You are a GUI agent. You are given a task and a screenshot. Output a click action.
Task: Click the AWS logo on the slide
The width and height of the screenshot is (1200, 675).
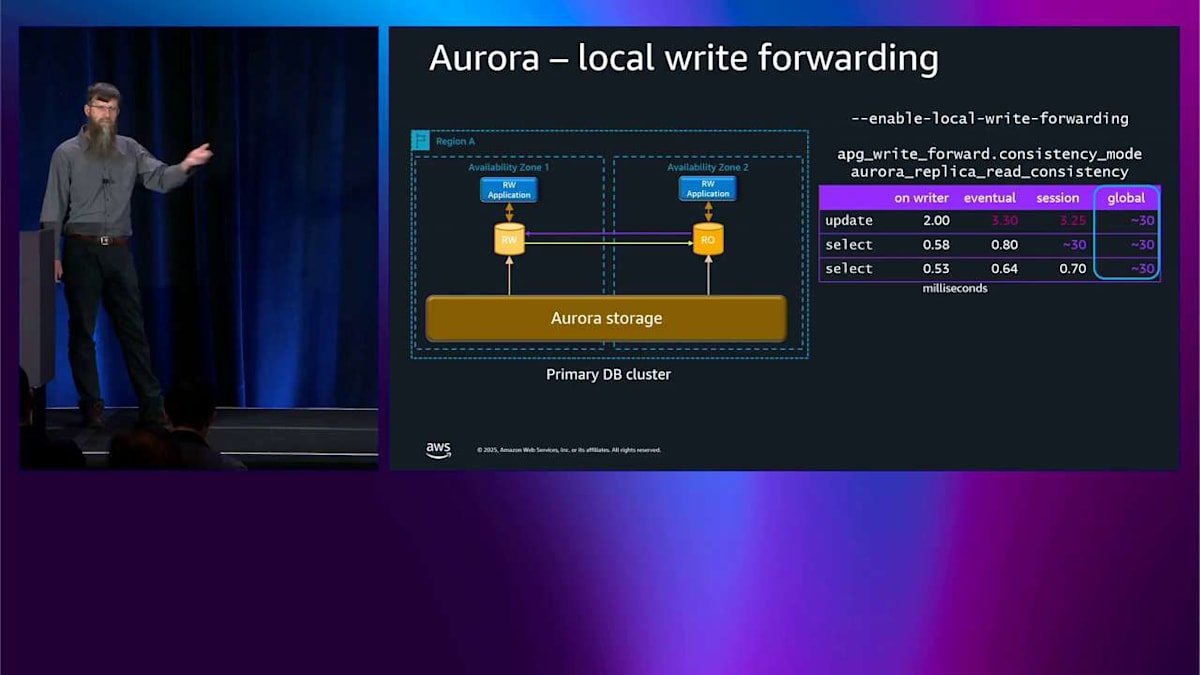438,450
